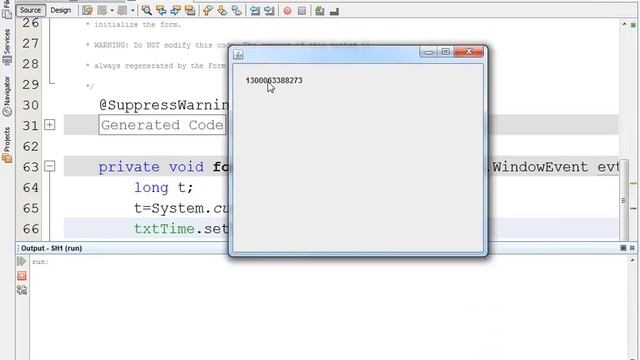The width and height of the screenshot is (640, 360).
Task: Shift the line left with the toolbar icon
Action: tap(255, 11)
